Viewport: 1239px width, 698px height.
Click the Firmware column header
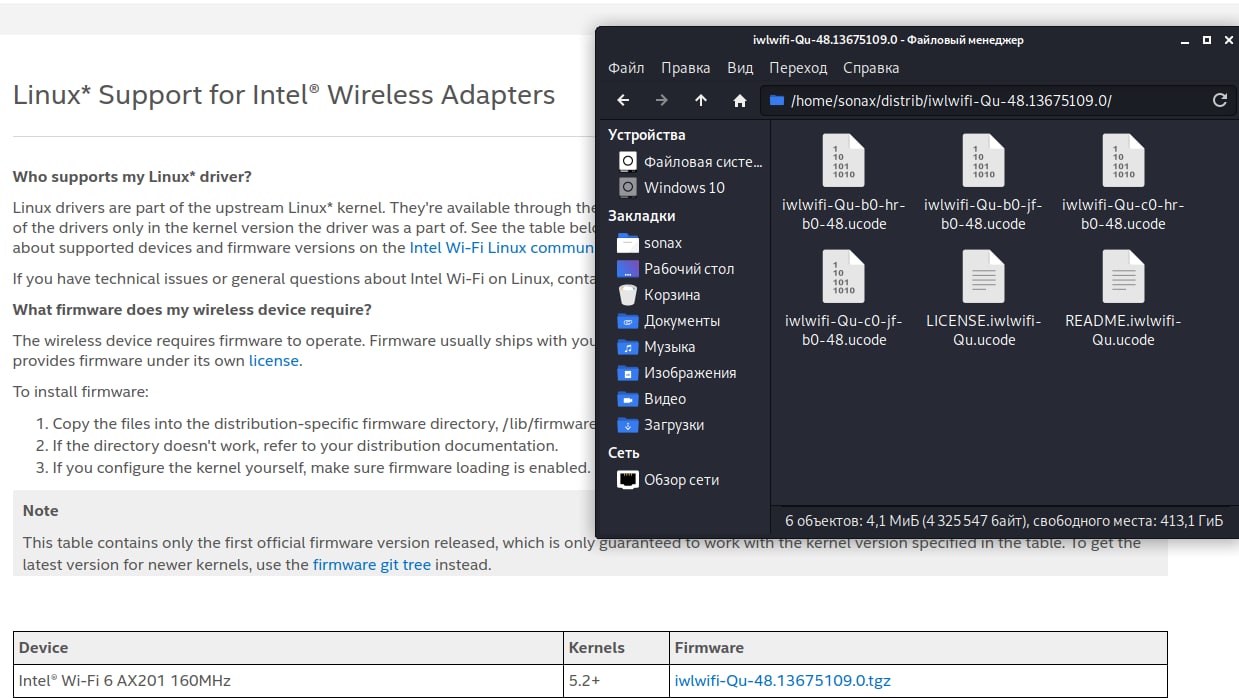pos(918,648)
